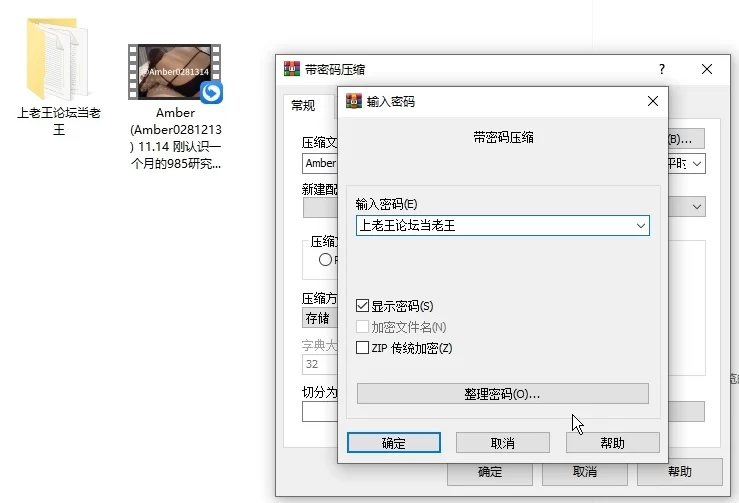Click WinRAR icon in 带密码压缩 title bar
The image size is (739, 503).
(x=292, y=69)
